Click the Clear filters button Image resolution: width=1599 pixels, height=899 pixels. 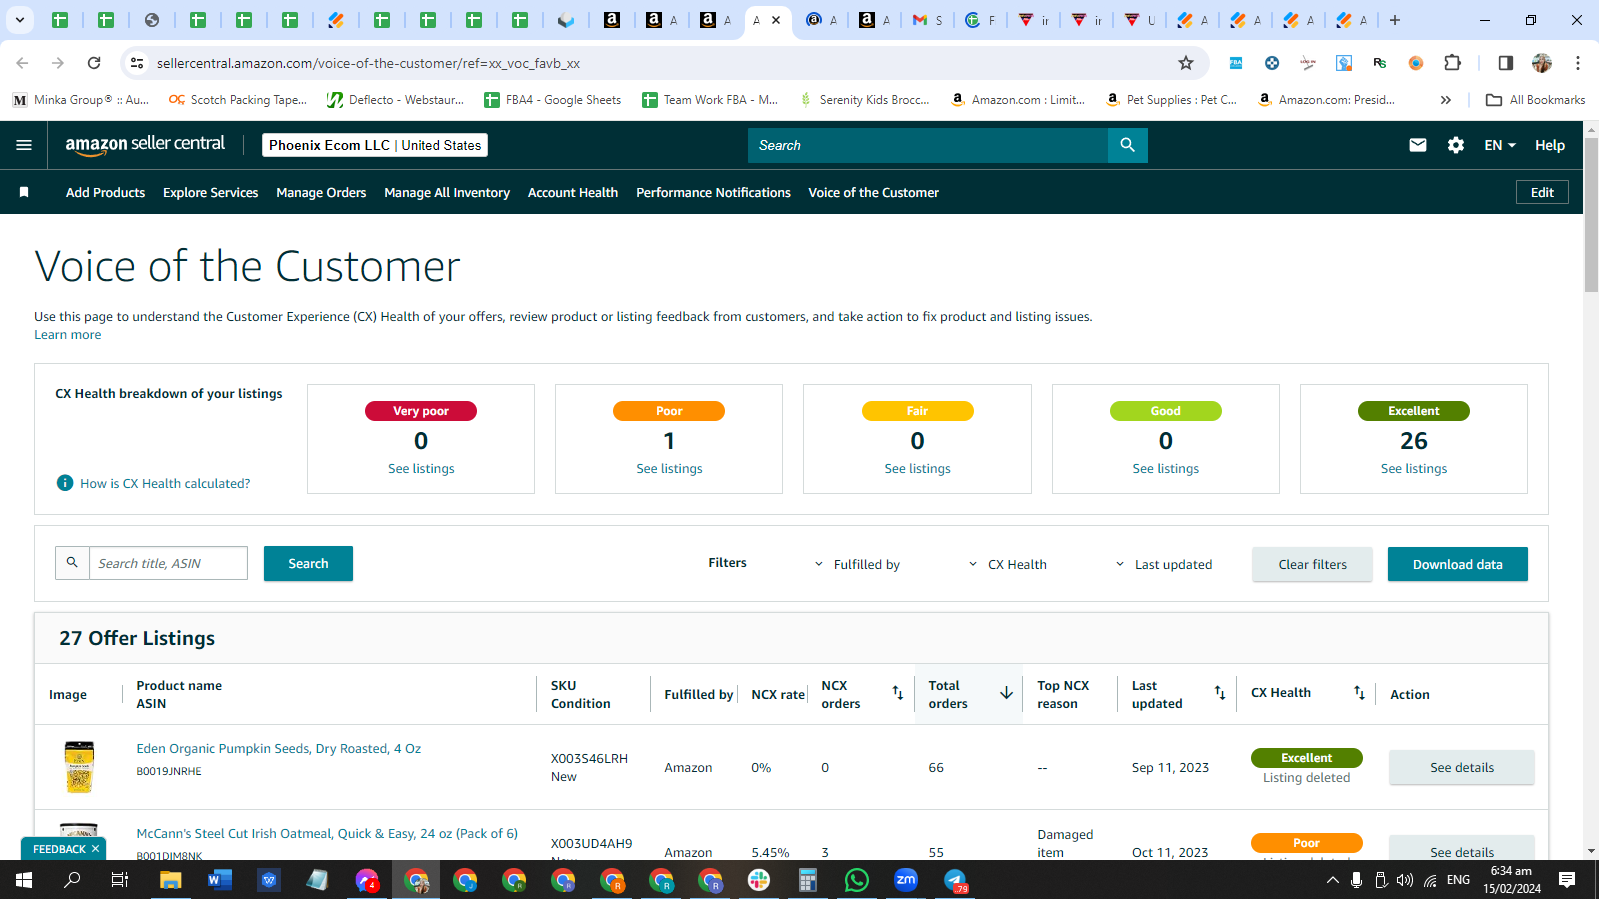point(1312,564)
